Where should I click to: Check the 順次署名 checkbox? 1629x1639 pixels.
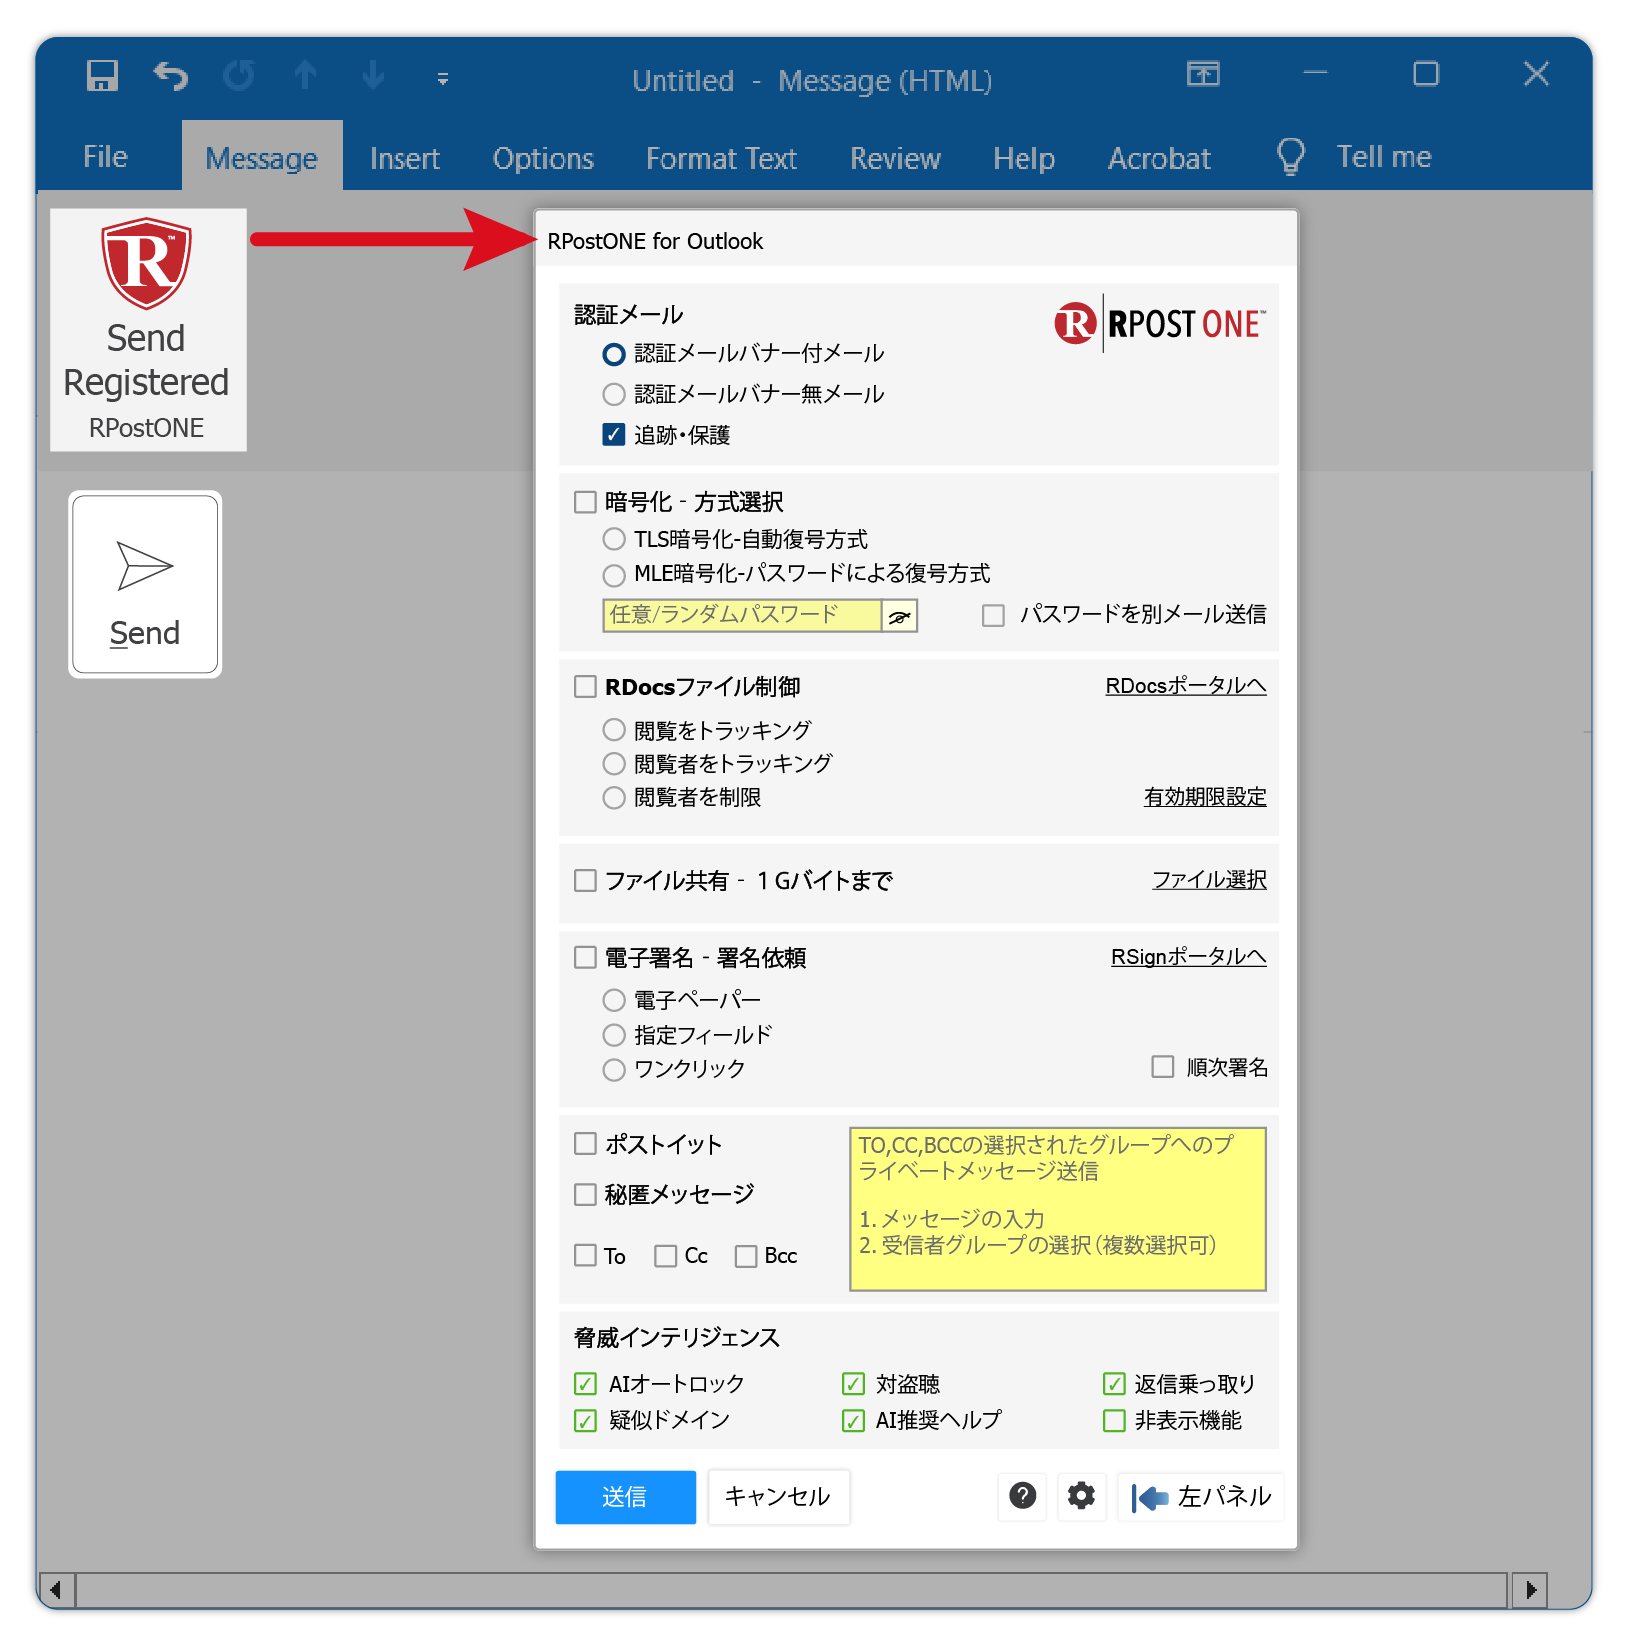point(1162,1067)
